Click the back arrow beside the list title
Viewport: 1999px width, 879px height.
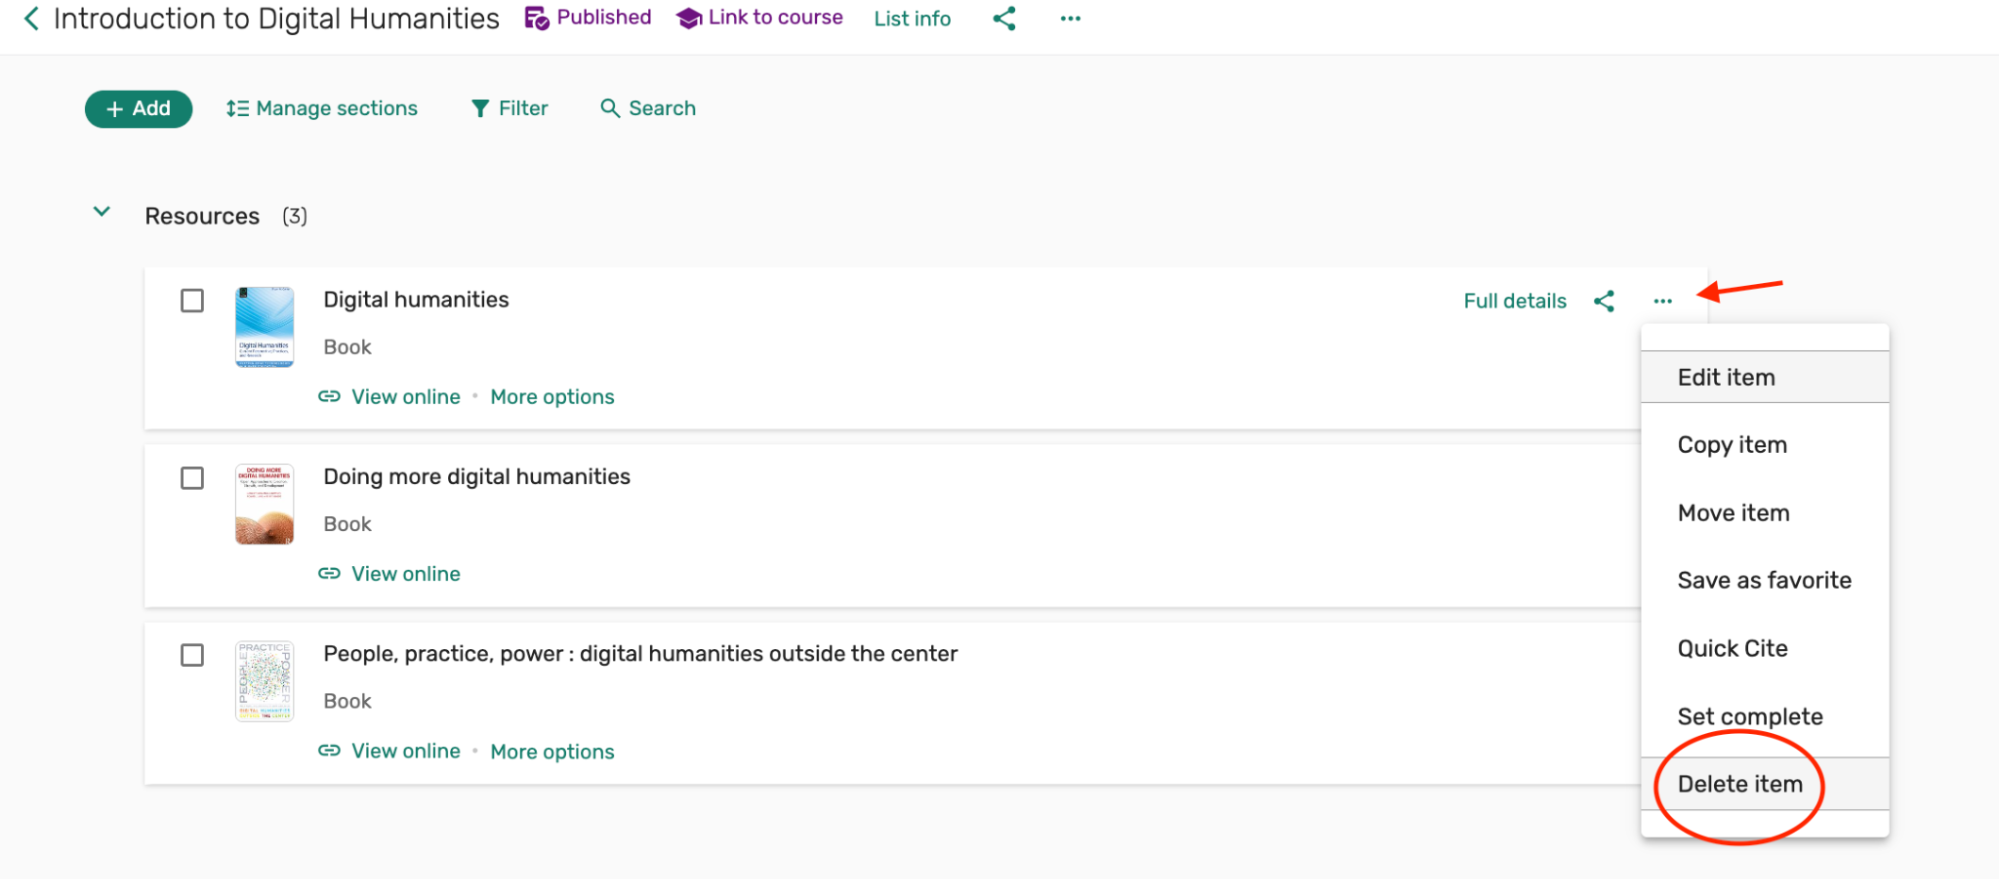tap(31, 19)
